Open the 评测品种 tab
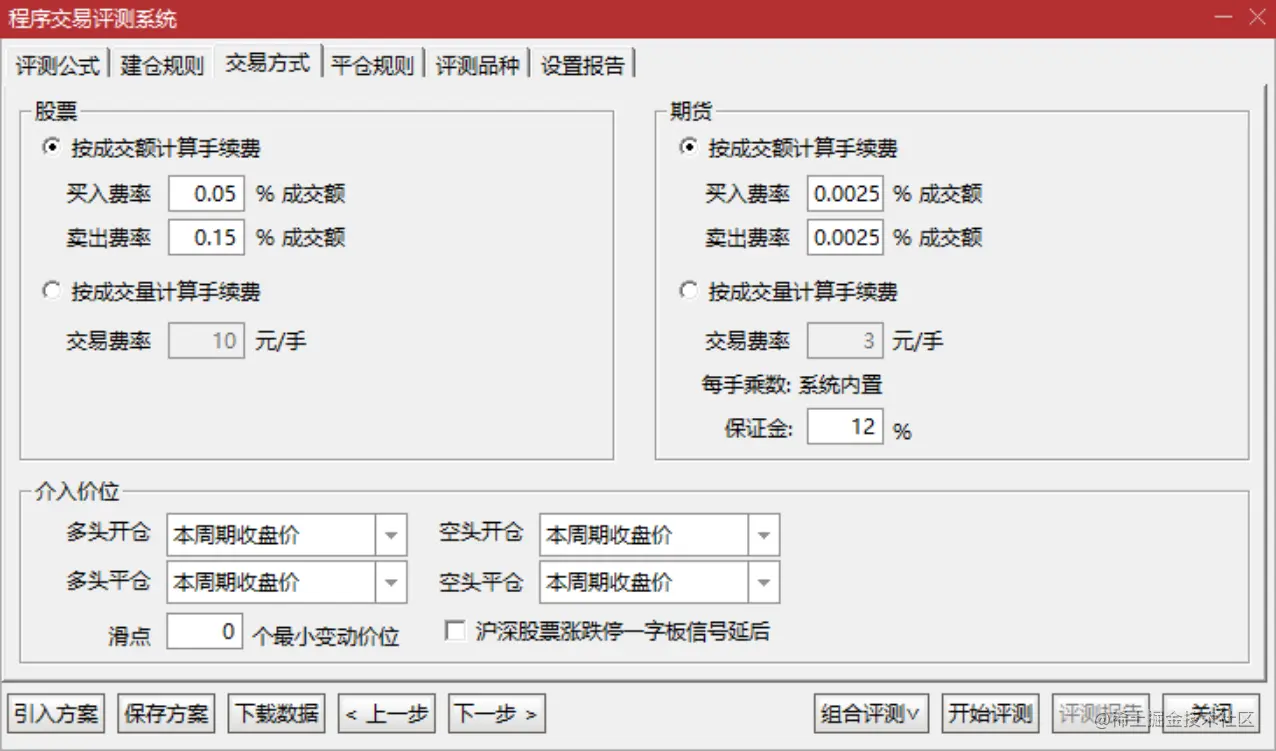The height and width of the screenshot is (751, 1276). (x=478, y=66)
